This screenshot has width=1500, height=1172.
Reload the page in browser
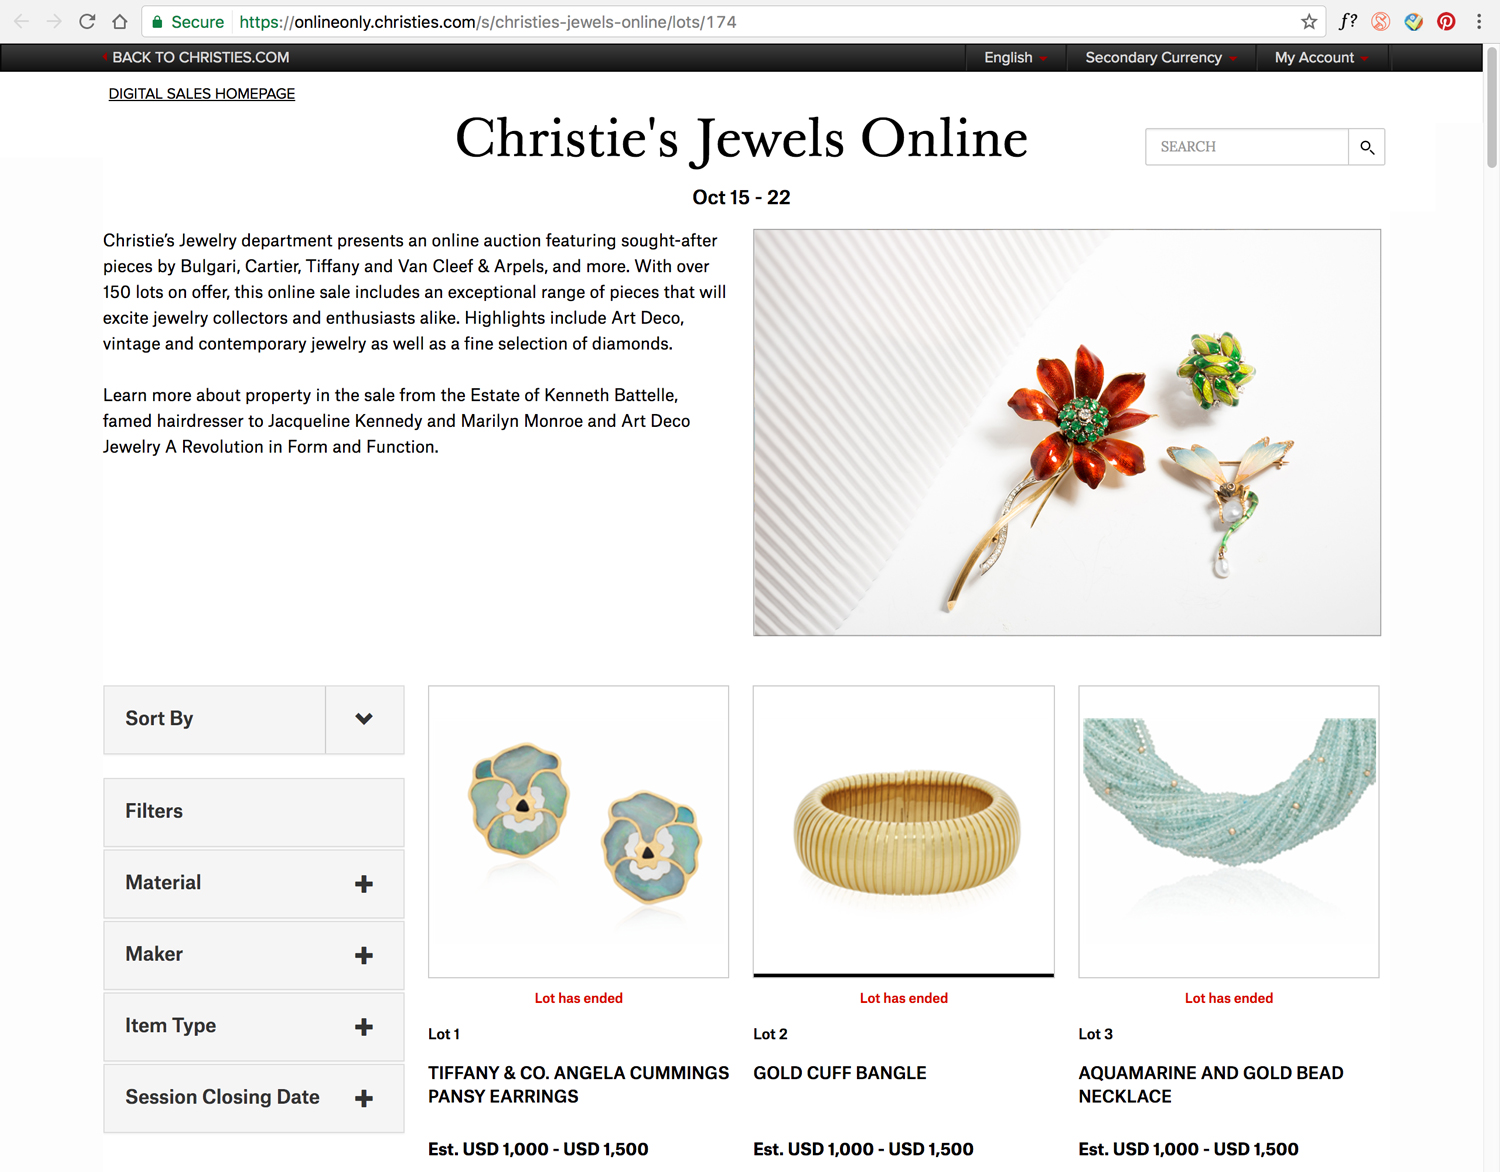[x=87, y=22]
